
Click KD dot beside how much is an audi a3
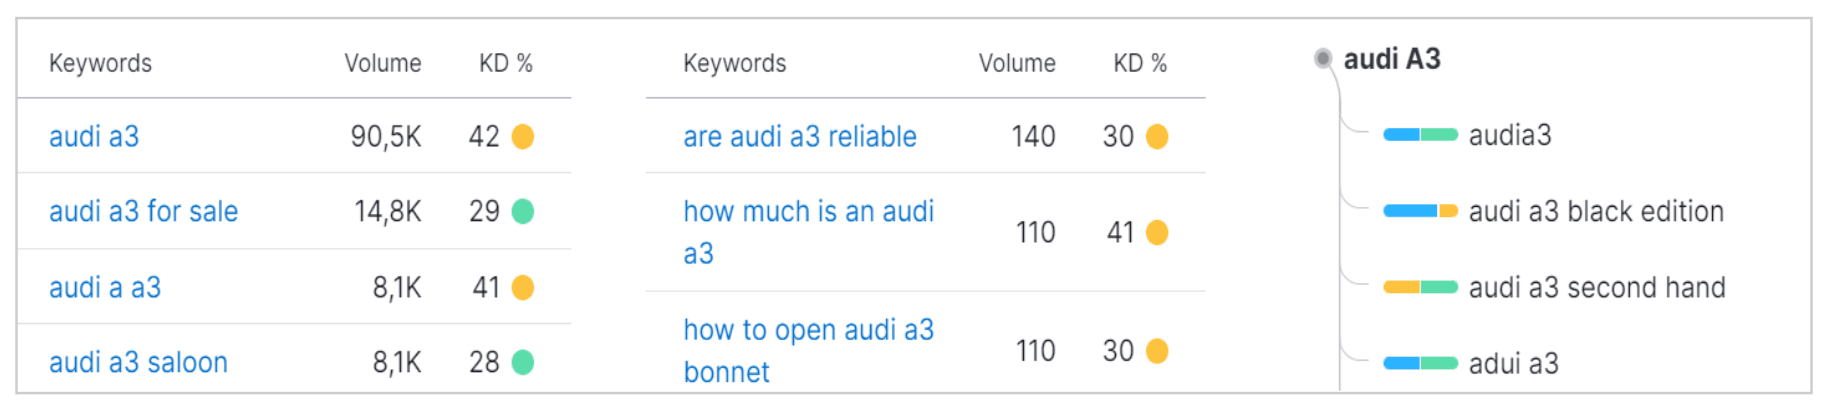tap(1157, 232)
